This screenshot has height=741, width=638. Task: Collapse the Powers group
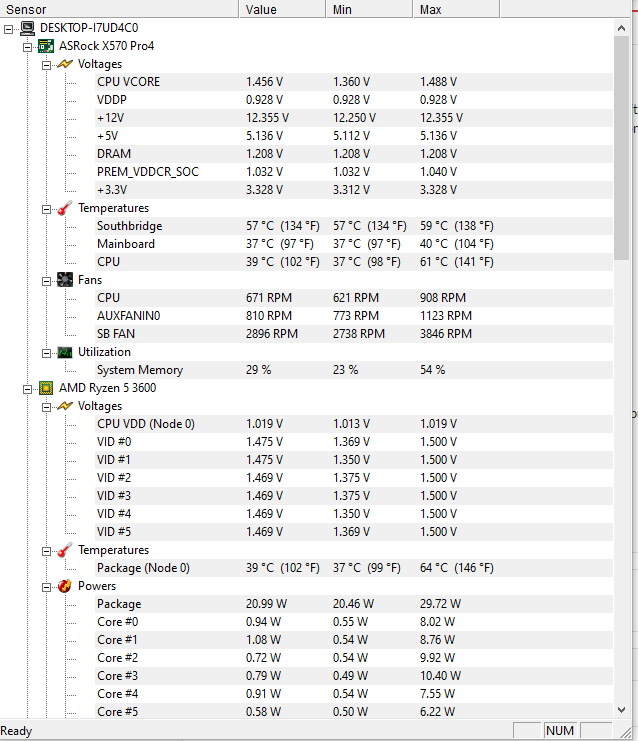(x=46, y=587)
